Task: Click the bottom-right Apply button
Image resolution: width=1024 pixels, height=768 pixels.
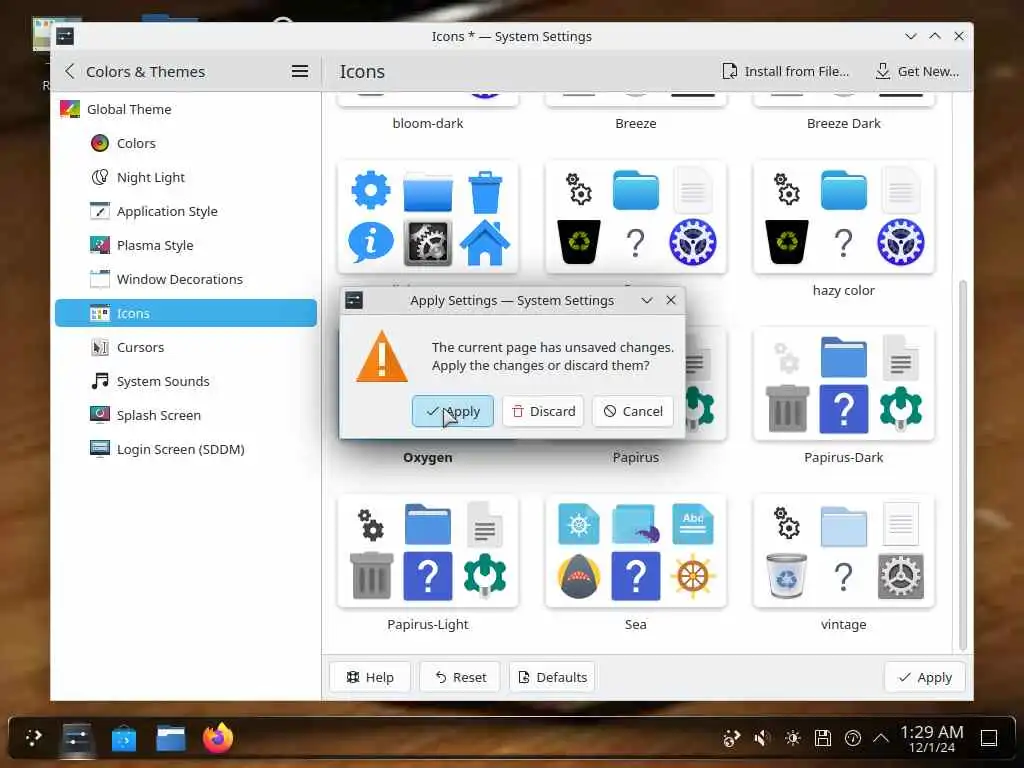Action: 925,677
